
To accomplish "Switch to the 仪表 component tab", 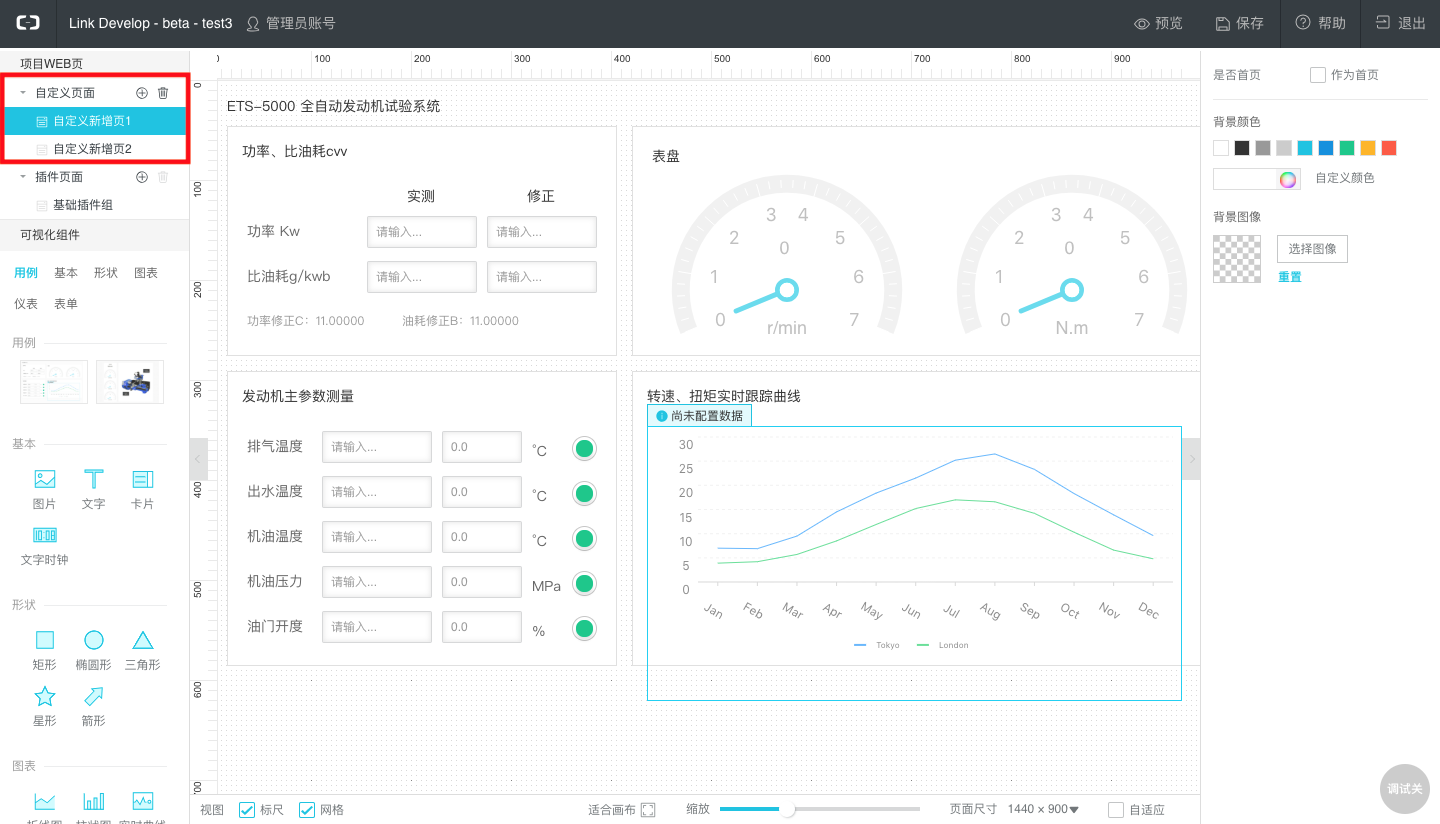I will [x=26, y=304].
